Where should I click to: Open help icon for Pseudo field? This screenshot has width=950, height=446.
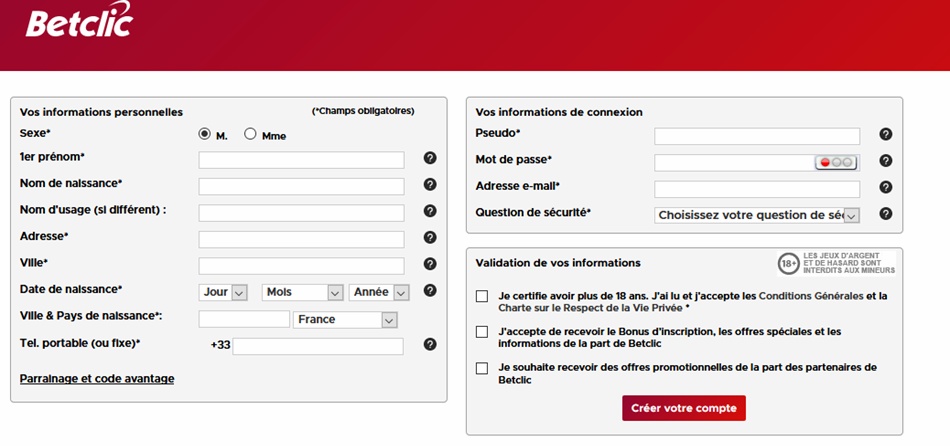point(886,135)
